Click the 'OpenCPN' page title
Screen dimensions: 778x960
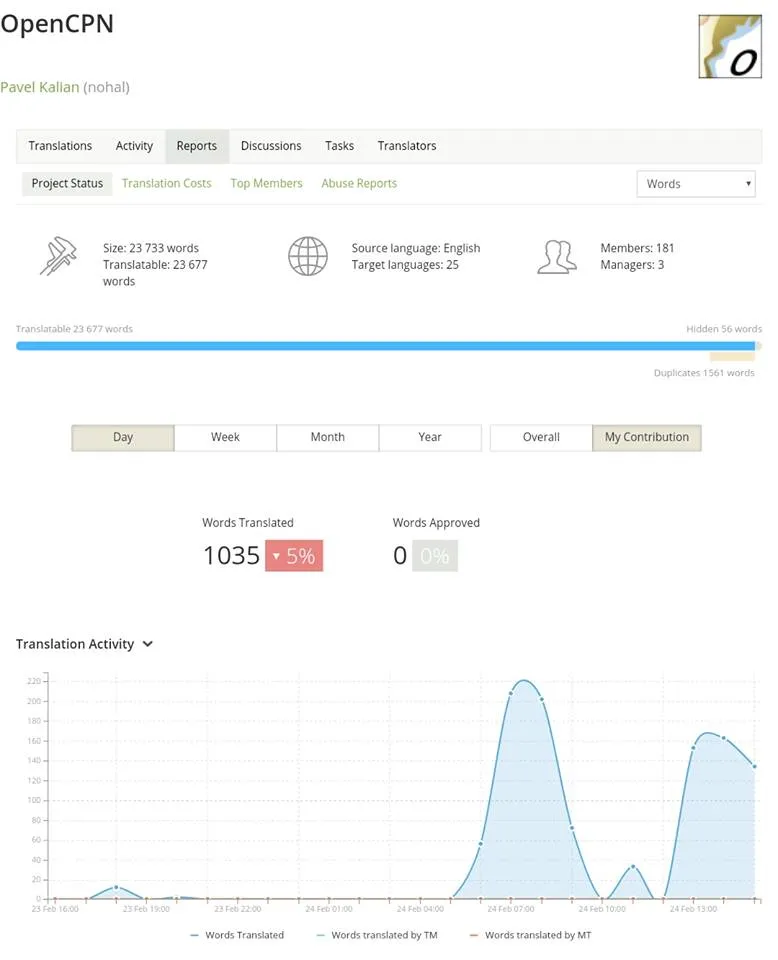point(57,24)
